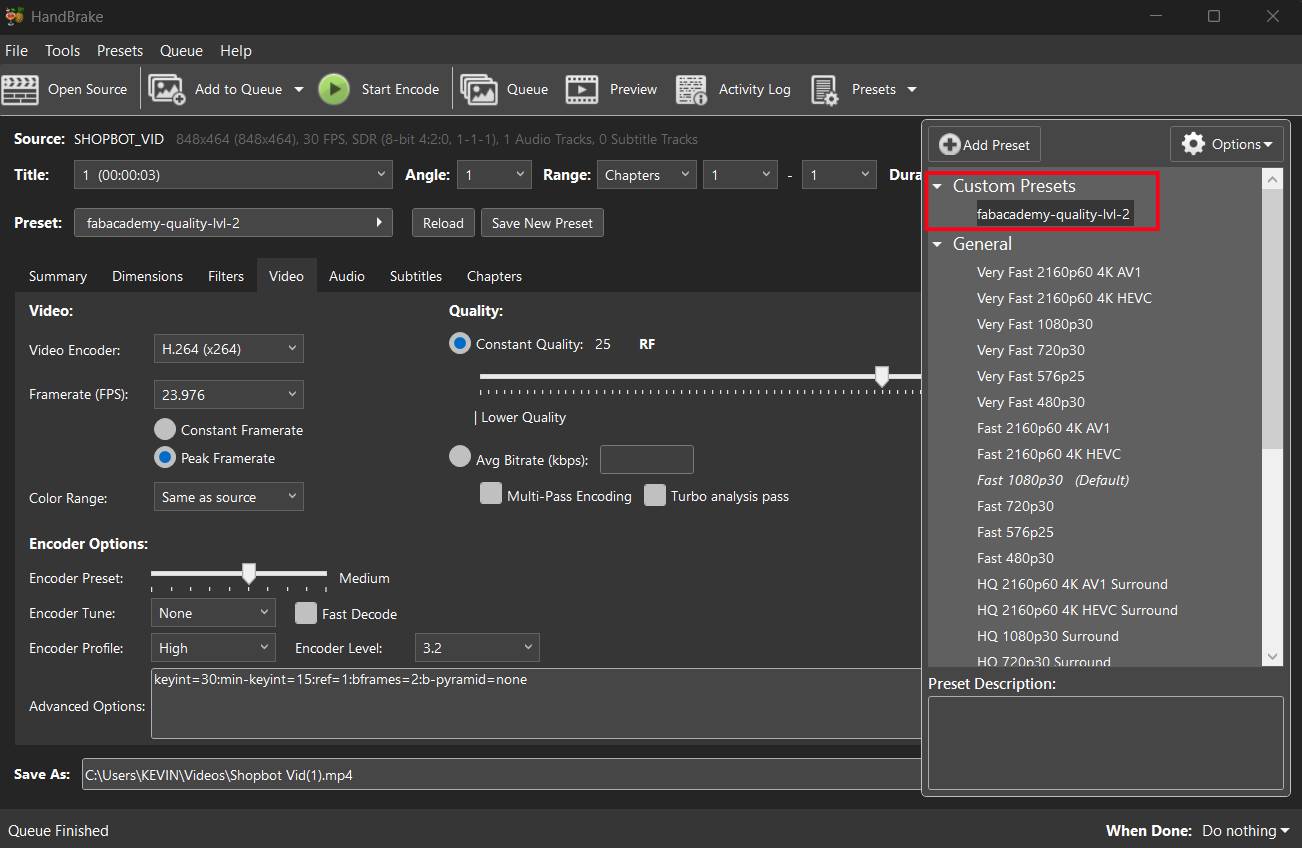Collapse the Custom Presets tree group

pos(937,186)
